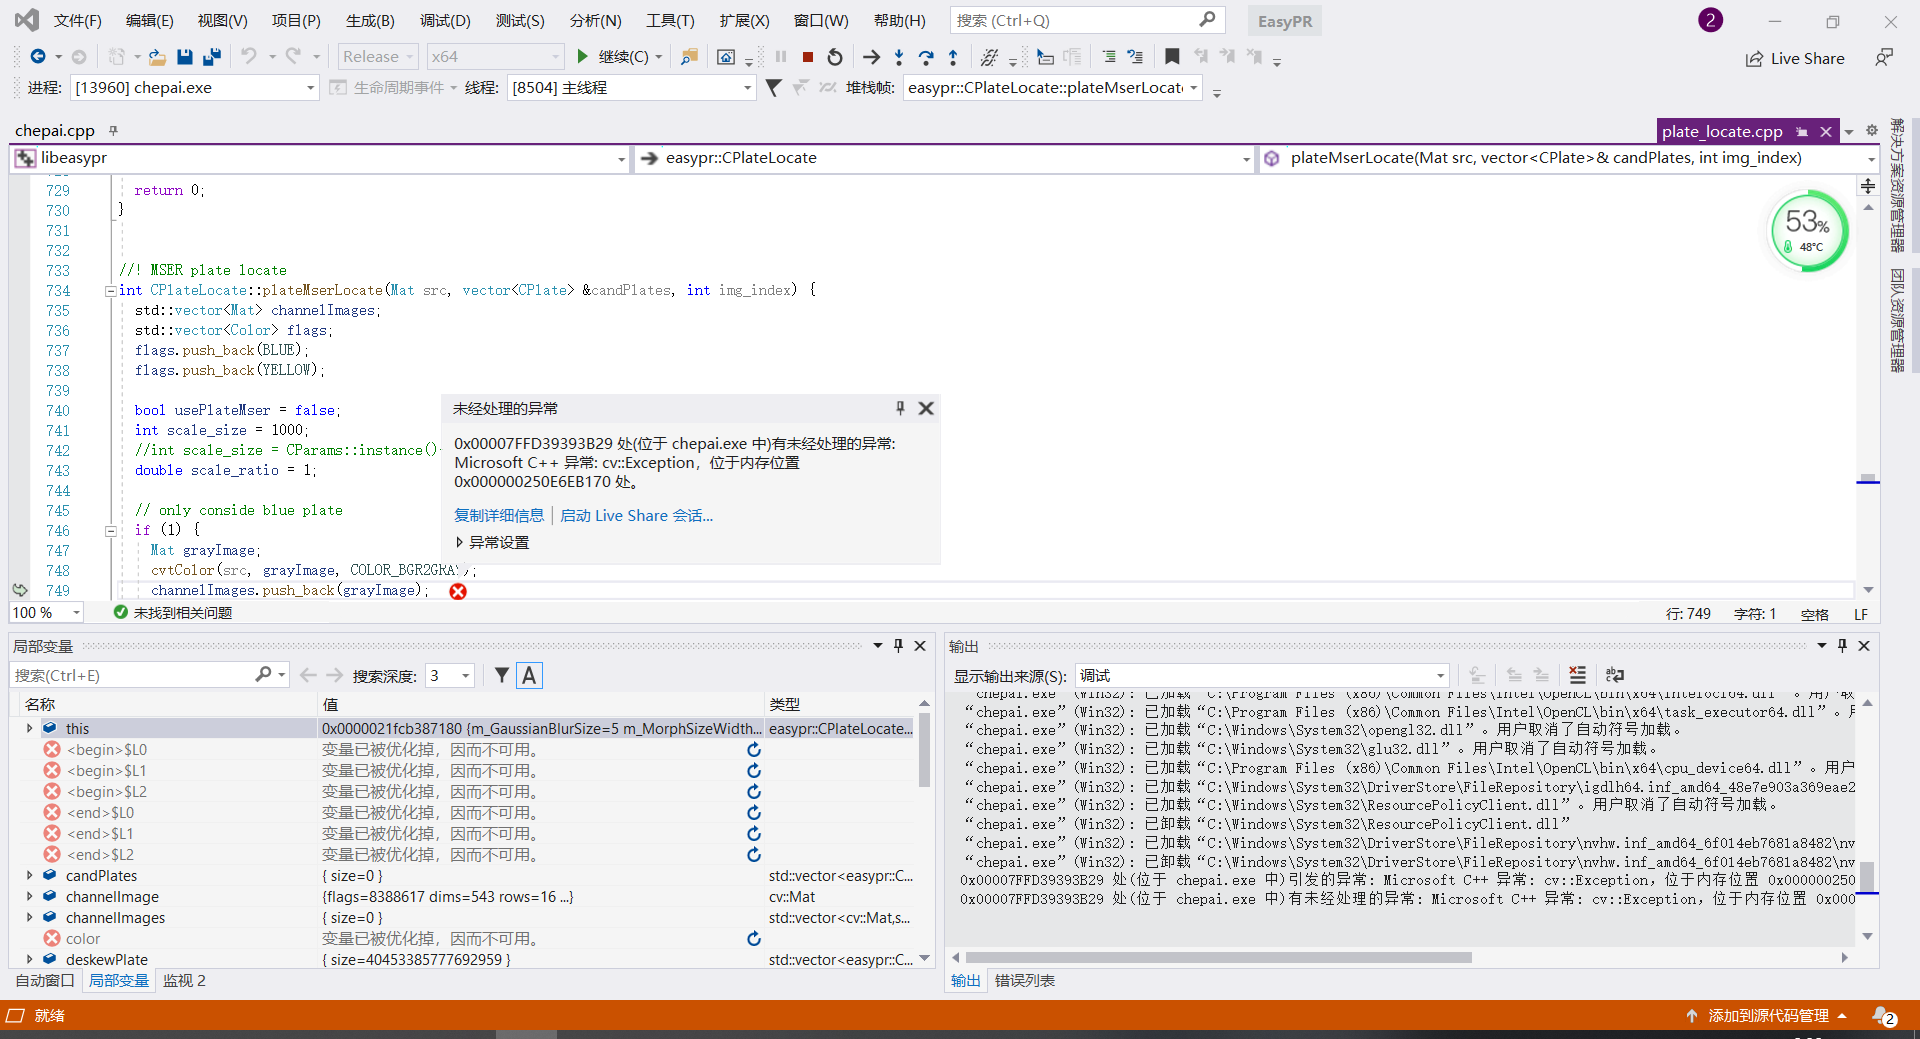
Task: Switch to the 自动窗口 tab
Action: [45, 981]
